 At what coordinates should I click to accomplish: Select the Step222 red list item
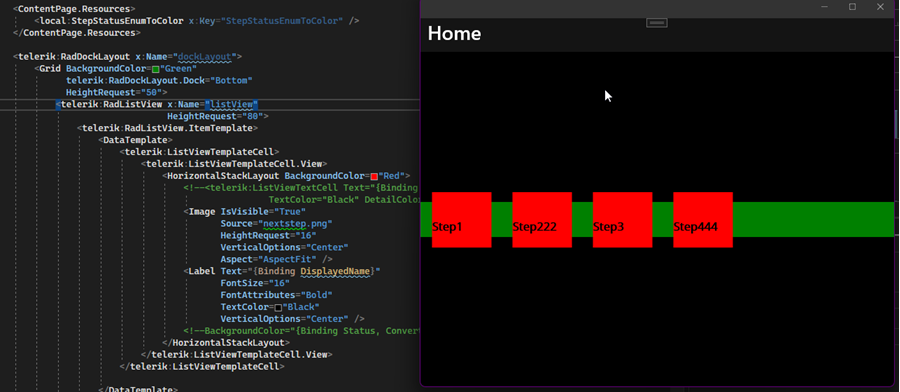coord(542,220)
